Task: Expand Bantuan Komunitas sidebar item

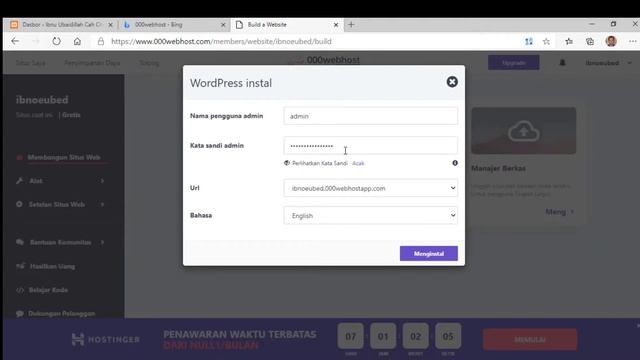Action: pos(61,242)
